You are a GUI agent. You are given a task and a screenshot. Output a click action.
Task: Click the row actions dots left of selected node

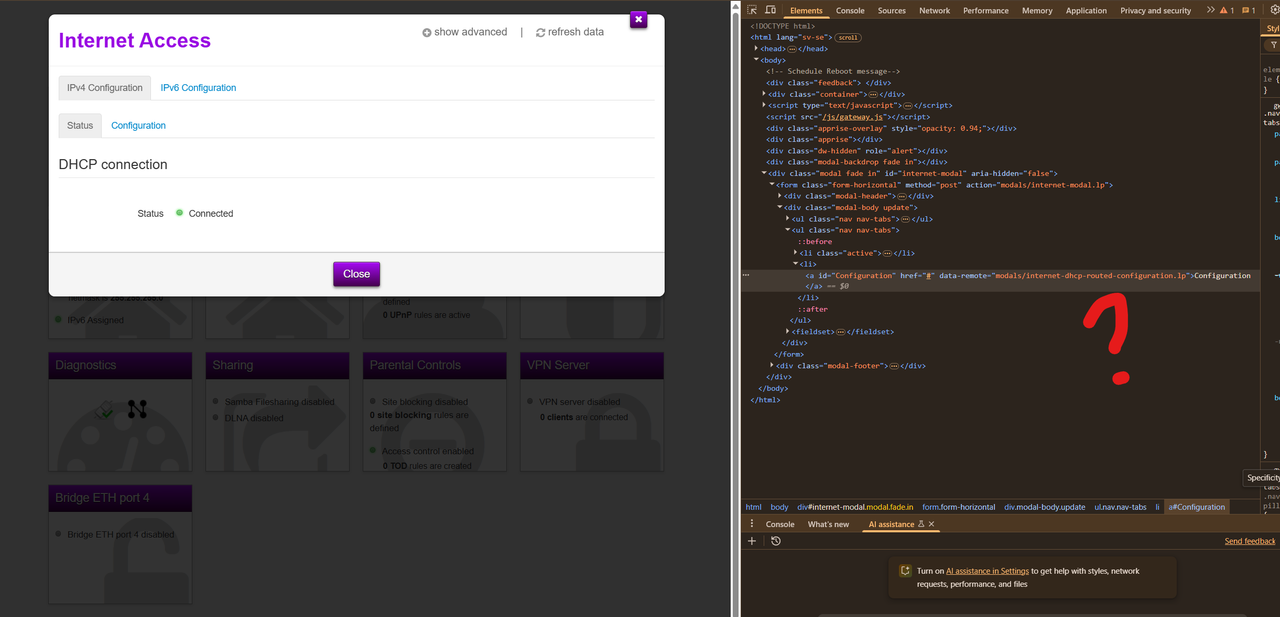pyautogui.click(x=746, y=274)
